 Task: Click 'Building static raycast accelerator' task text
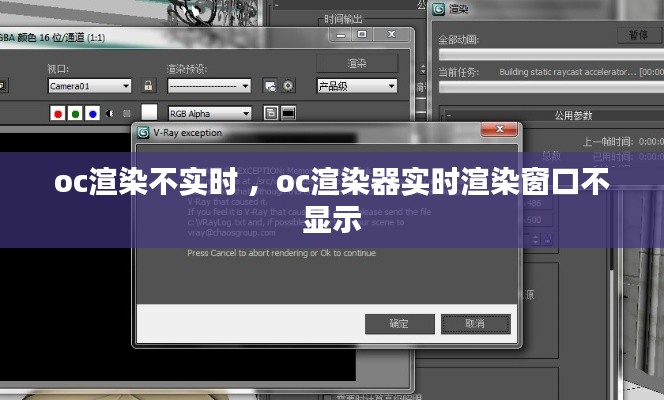[x=567, y=72]
